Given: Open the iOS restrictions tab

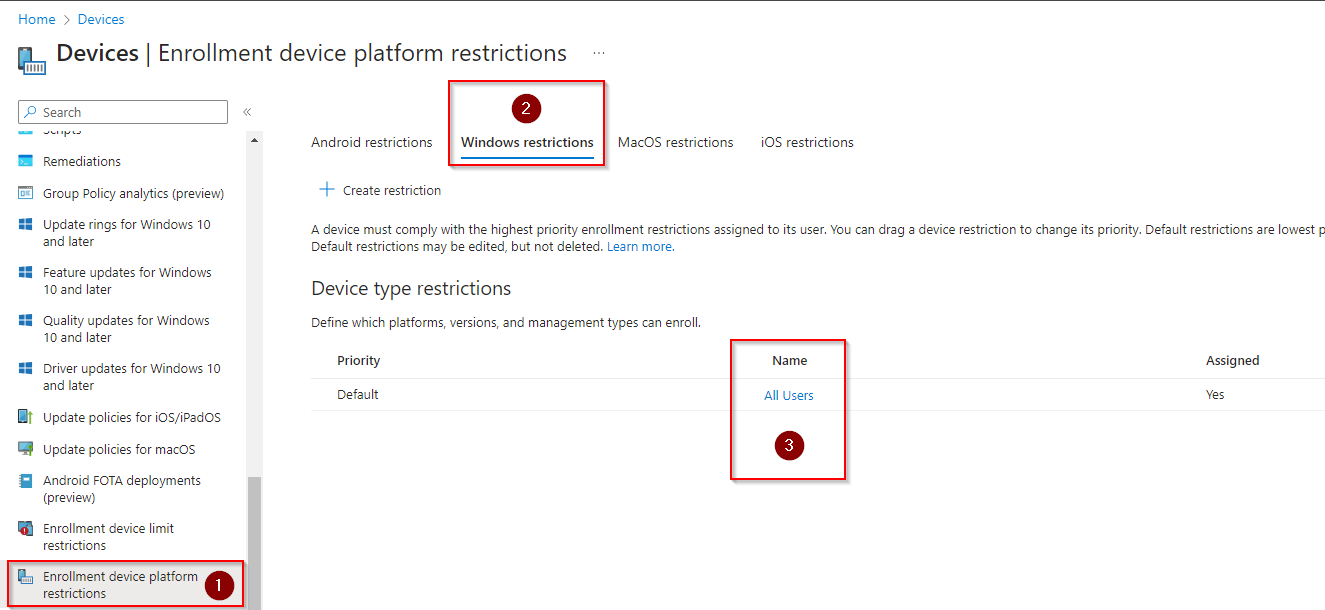Looking at the screenshot, I should (x=807, y=142).
